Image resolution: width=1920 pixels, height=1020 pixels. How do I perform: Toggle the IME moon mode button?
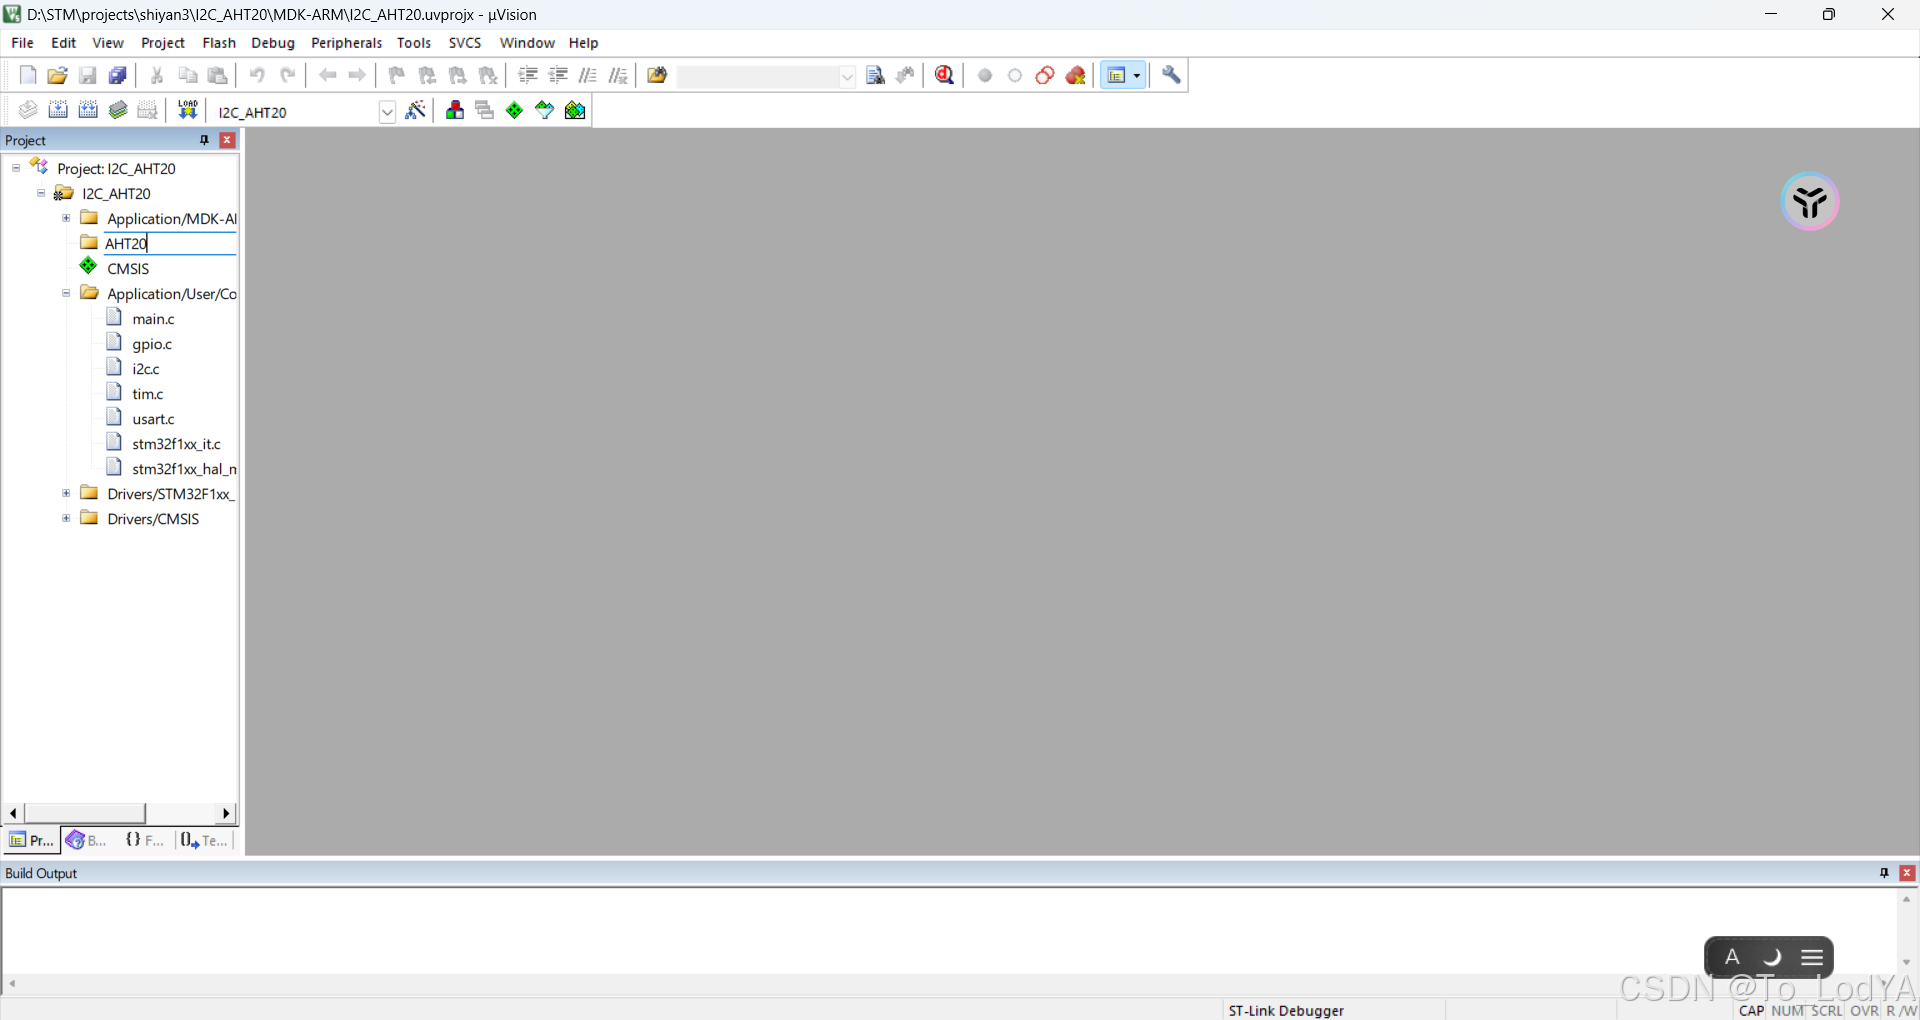click(x=1772, y=957)
